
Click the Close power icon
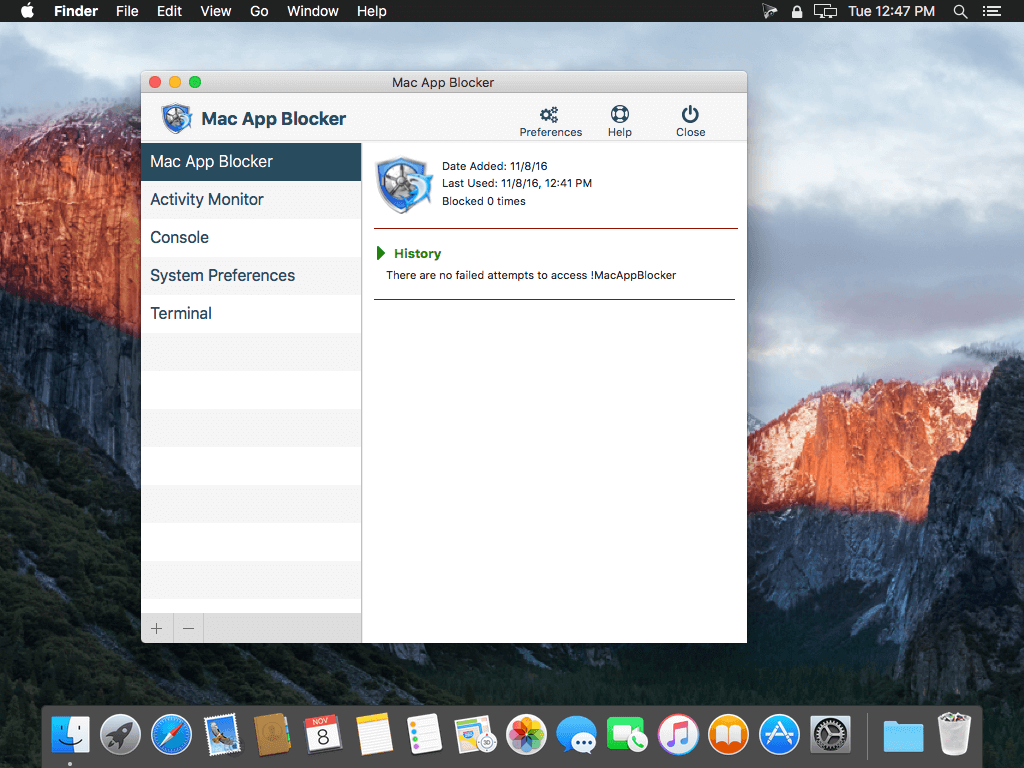690,114
